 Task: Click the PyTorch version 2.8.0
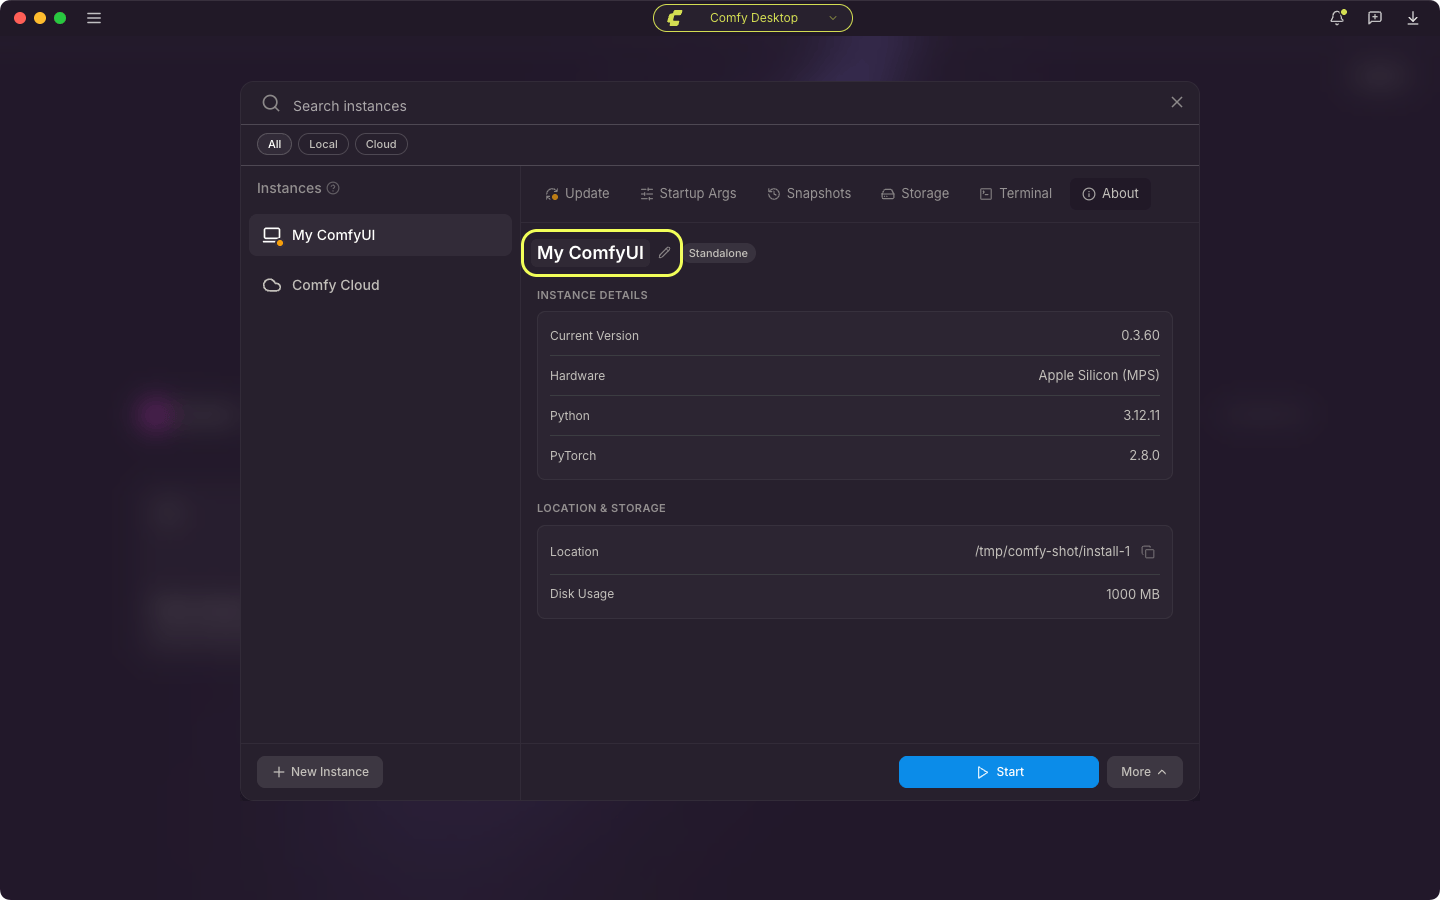(x=1144, y=456)
